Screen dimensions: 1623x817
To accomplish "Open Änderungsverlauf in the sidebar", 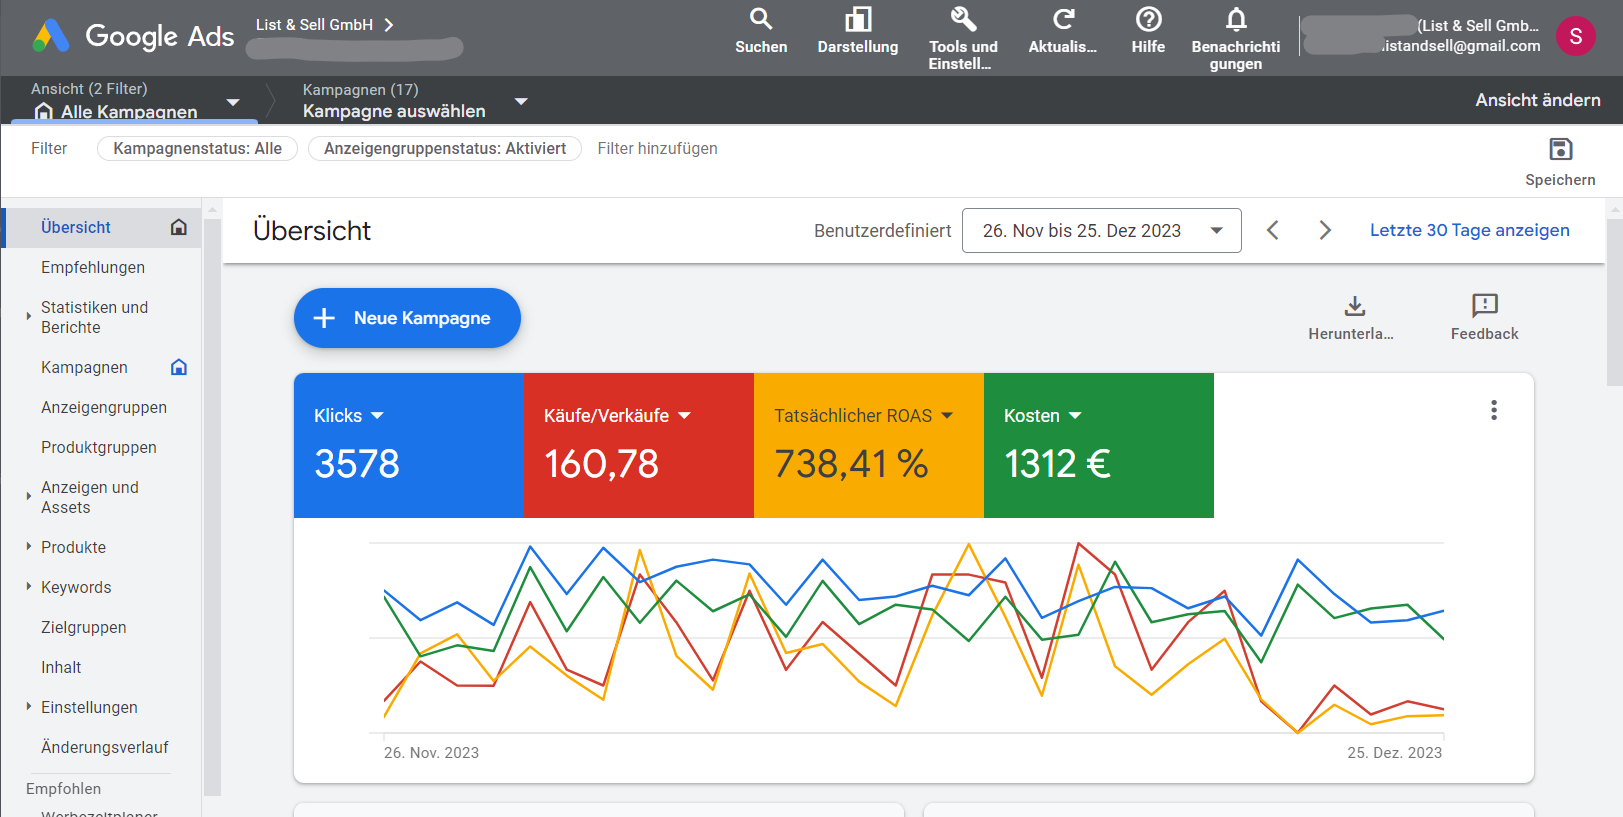I will tap(105, 747).
